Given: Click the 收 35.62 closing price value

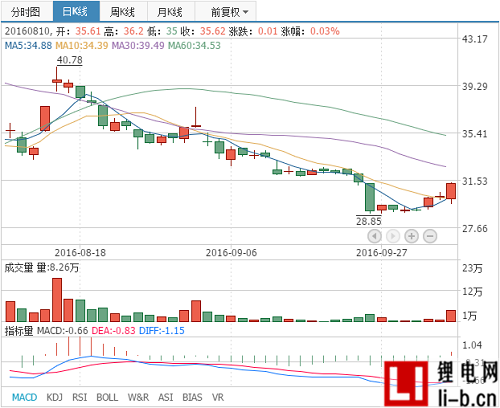Looking at the screenshot, I should point(213,31).
